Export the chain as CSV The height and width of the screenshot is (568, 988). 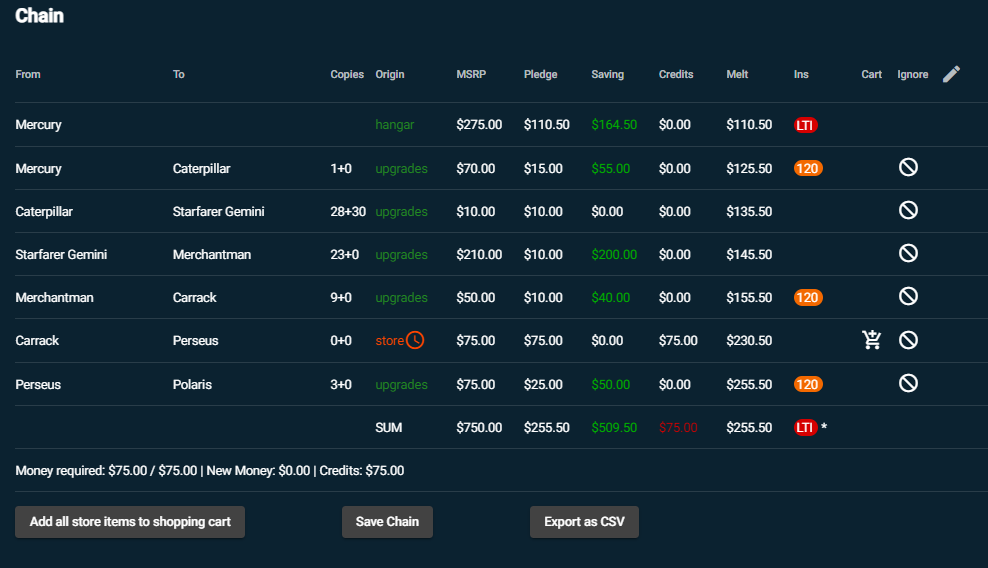point(584,522)
